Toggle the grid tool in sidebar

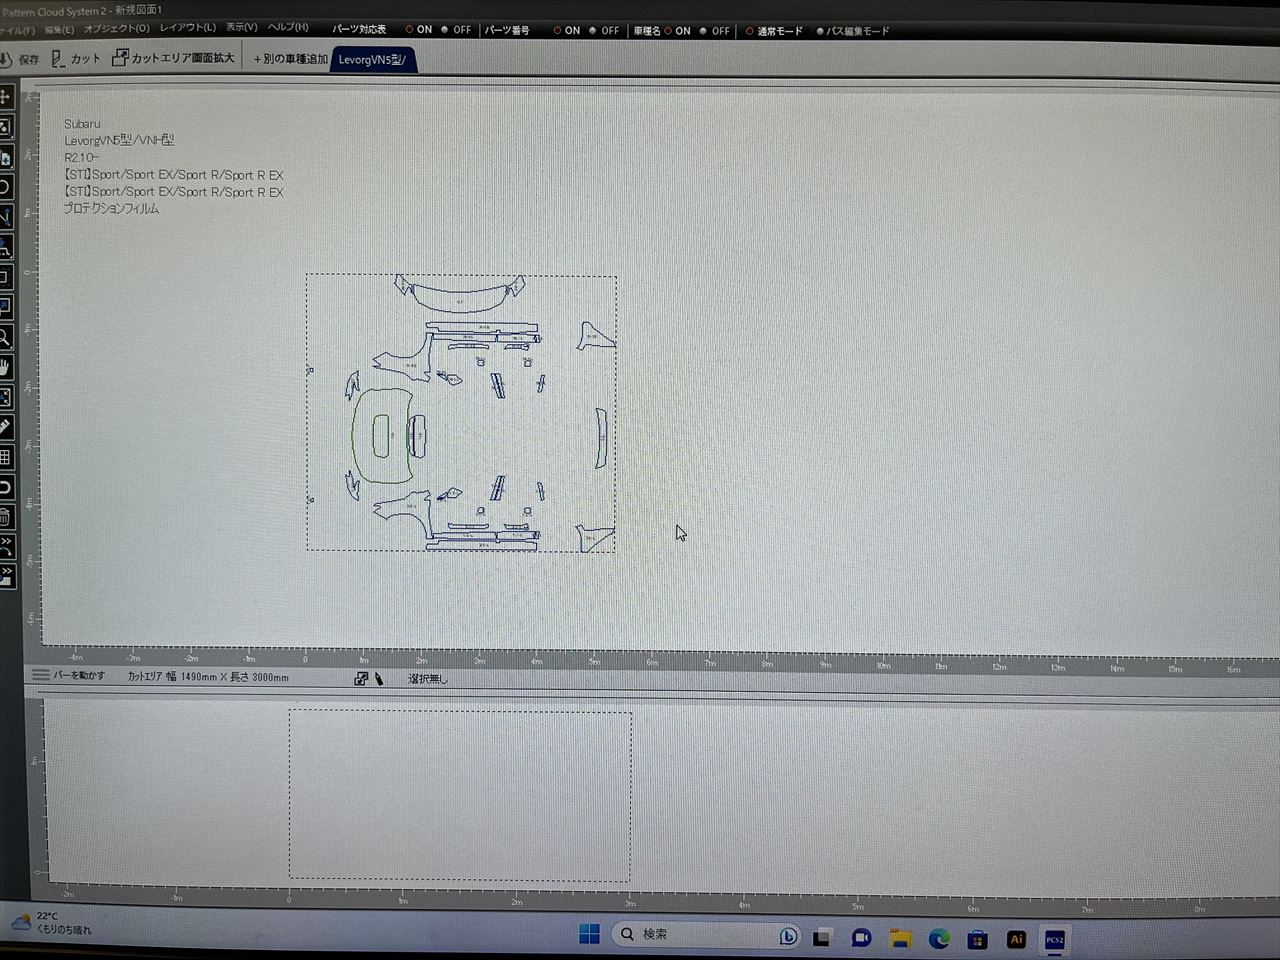[5, 457]
